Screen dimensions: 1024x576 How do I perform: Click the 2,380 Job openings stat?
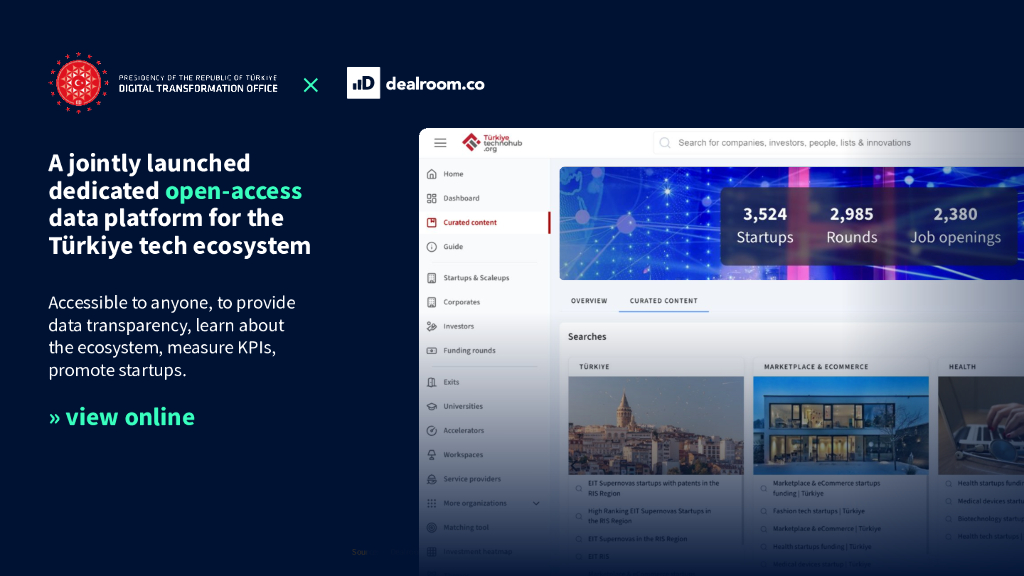point(955,225)
